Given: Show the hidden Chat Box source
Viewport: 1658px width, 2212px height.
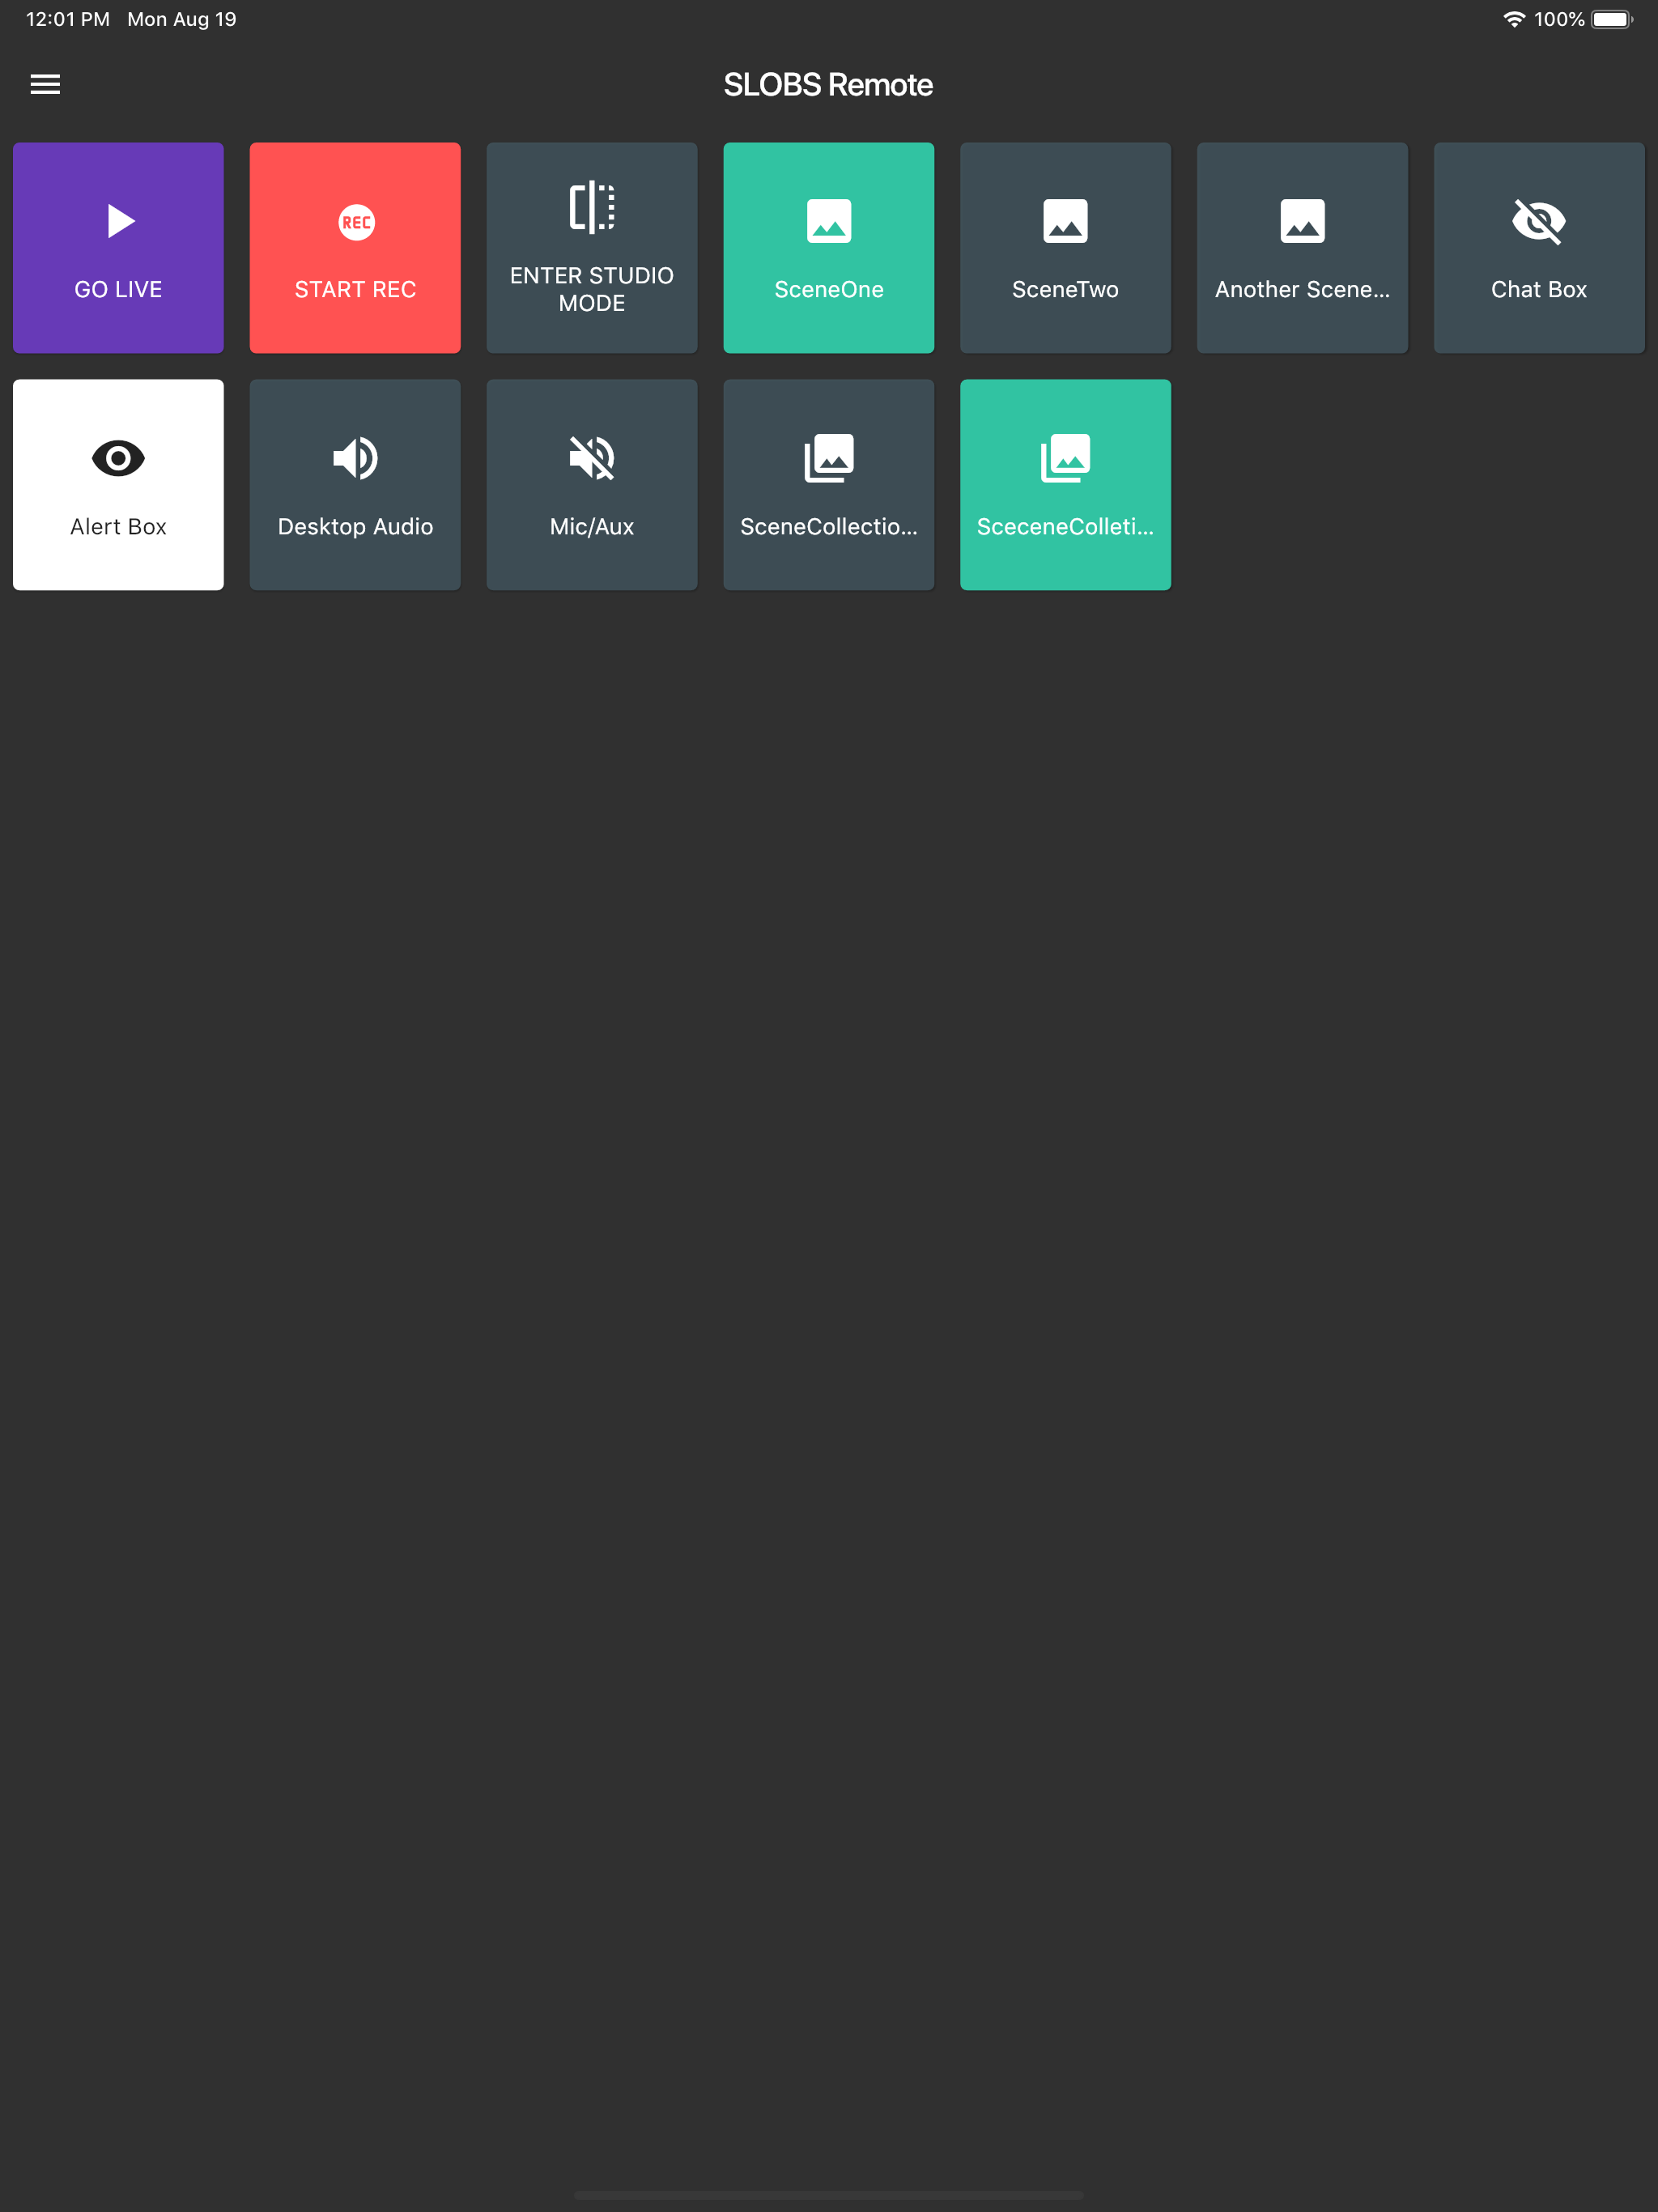Looking at the screenshot, I should tap(1540, 248).
